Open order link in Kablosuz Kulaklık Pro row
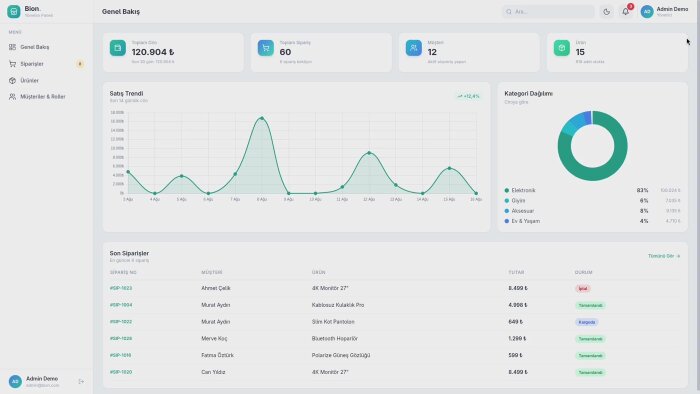 tap(121, 305)
